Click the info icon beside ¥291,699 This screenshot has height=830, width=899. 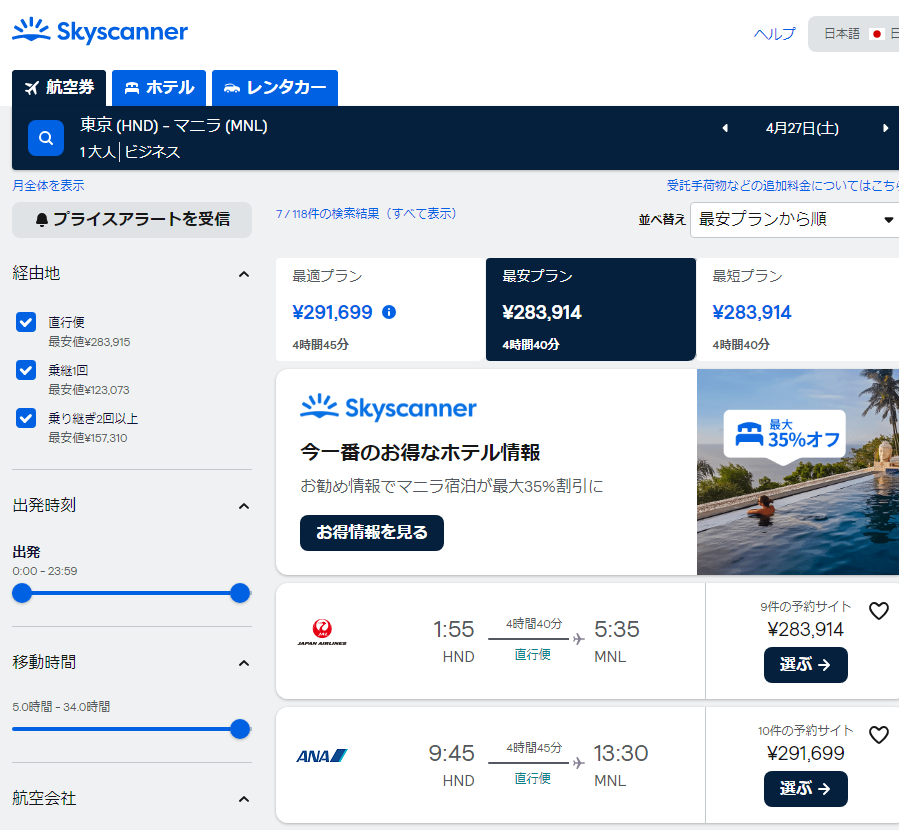click(x=389, y=312)
